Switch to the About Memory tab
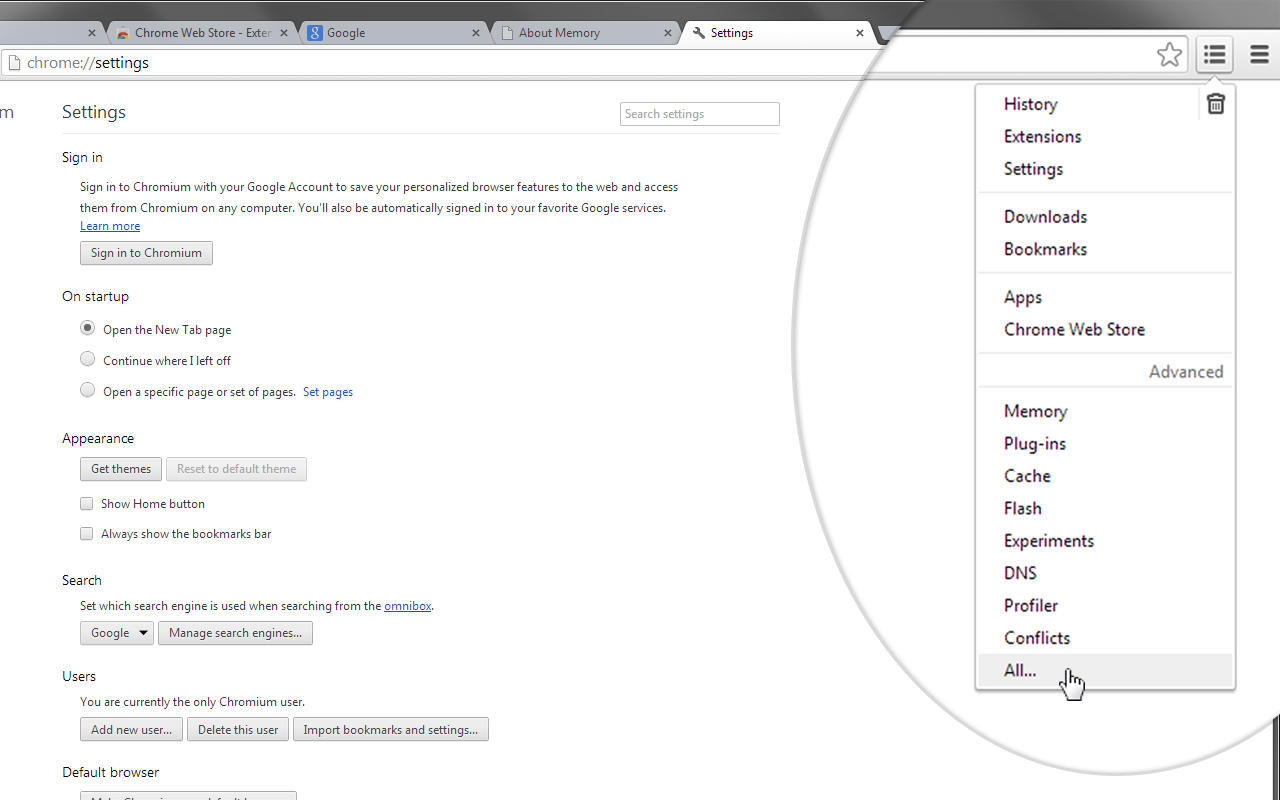The image size is (1280, 800). 587,33
